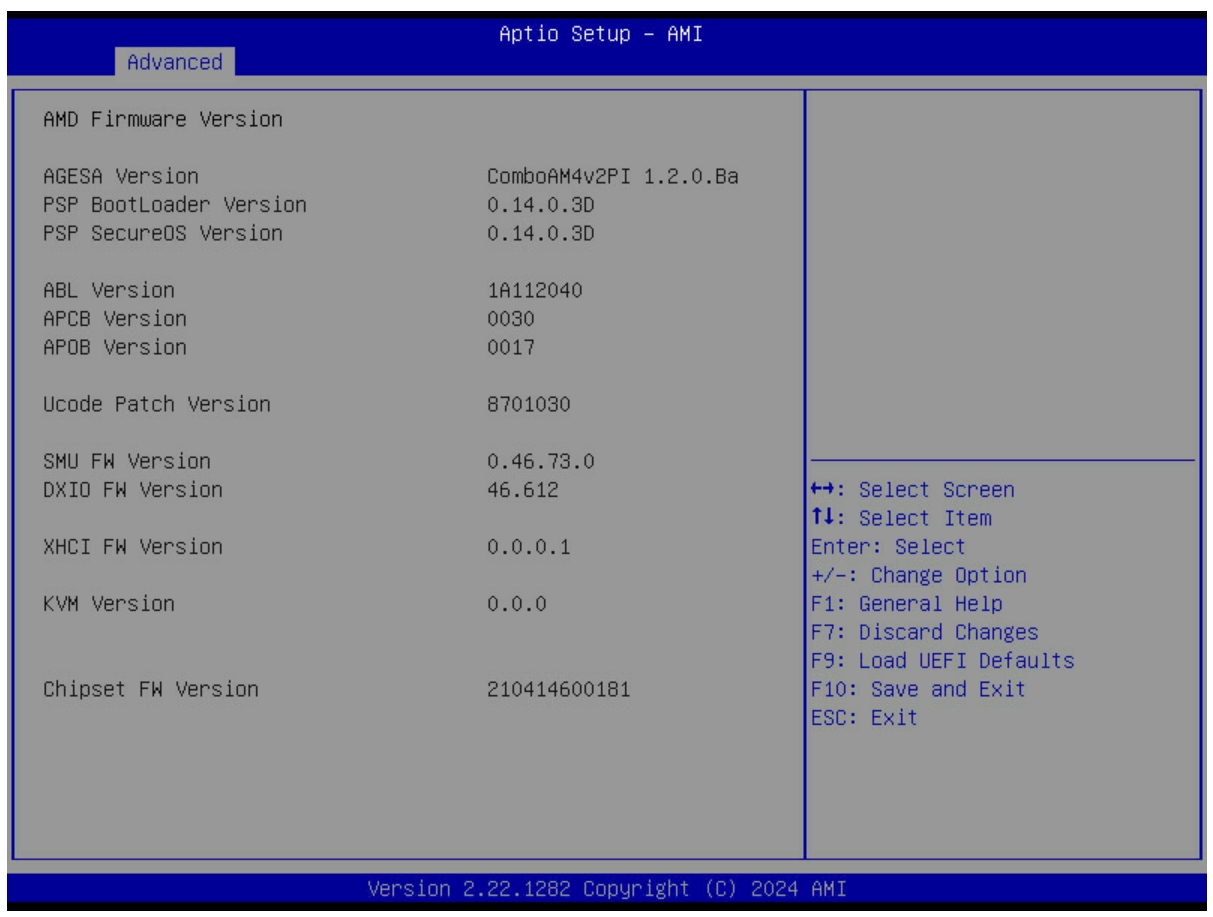Select the KVM Version row
Viewport: 1213px width, 917px height.
[x=109, y=604]
